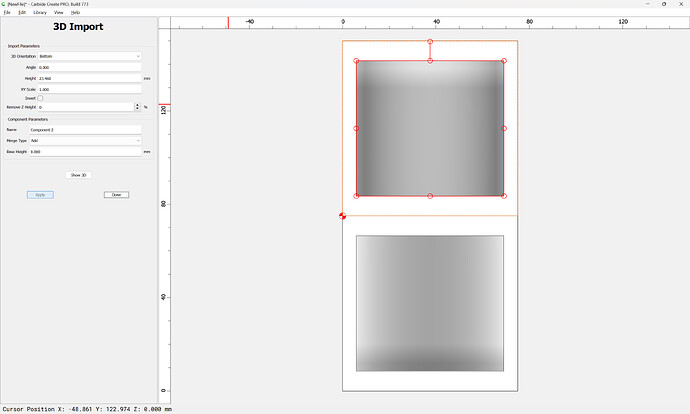
Task: Open the Edit menu
Action: pyautogui.click(x=22, y=12)
